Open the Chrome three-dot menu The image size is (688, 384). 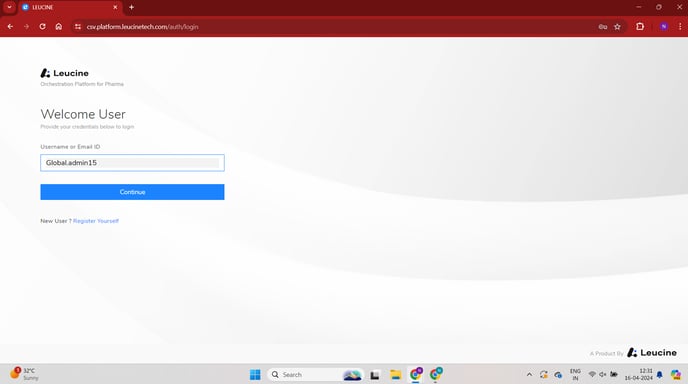click(680, 27)
